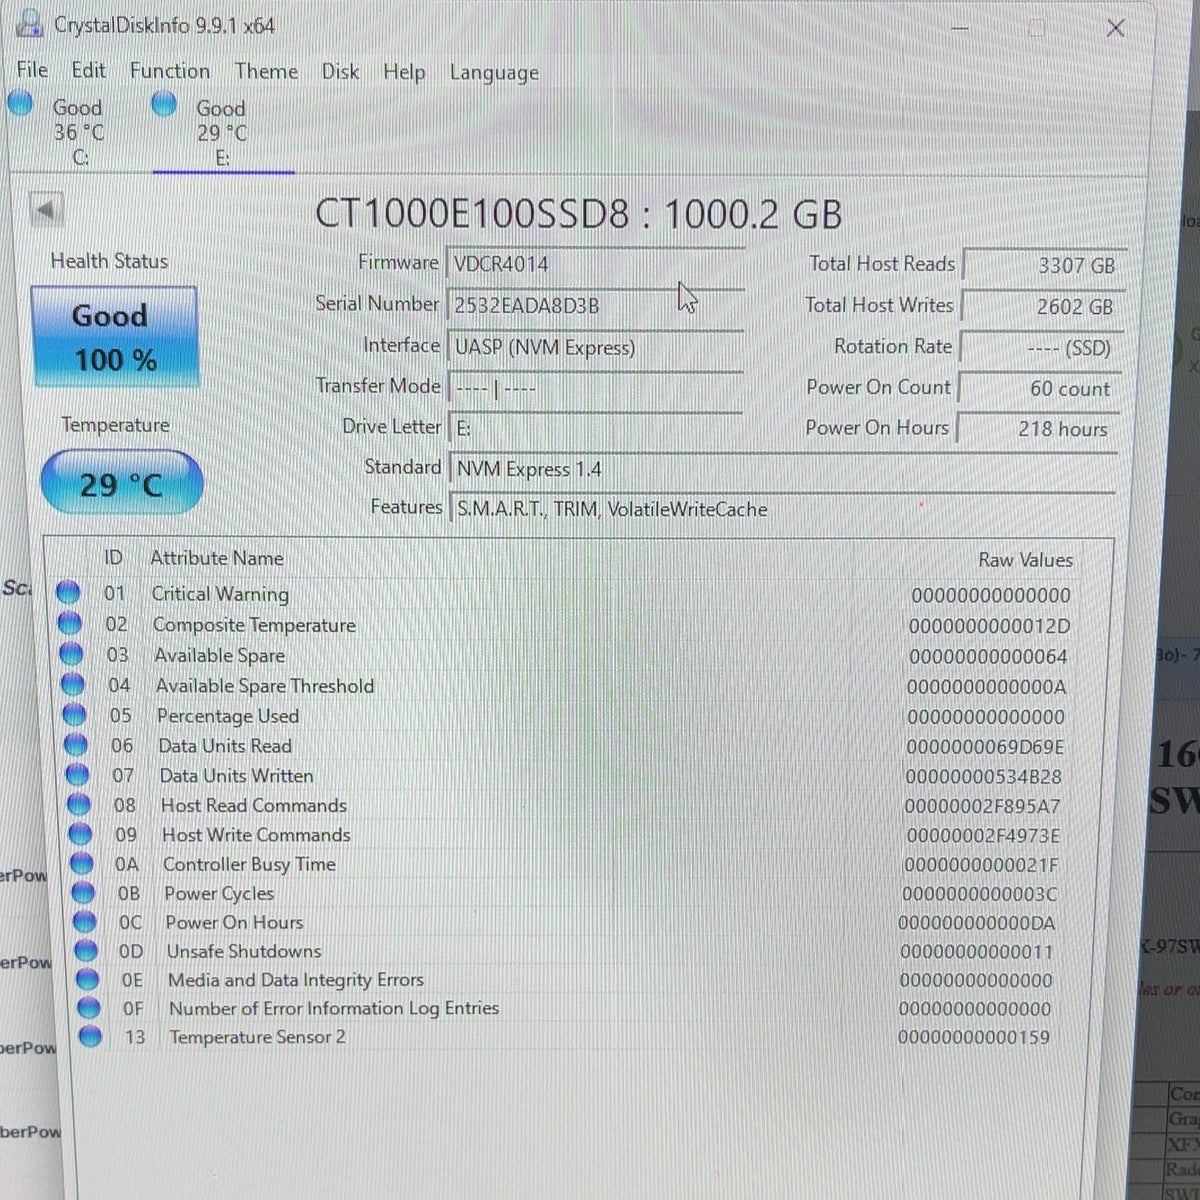
Task: Select the Temperature Sensor 2 attribute name
Action: (257, 1037)
